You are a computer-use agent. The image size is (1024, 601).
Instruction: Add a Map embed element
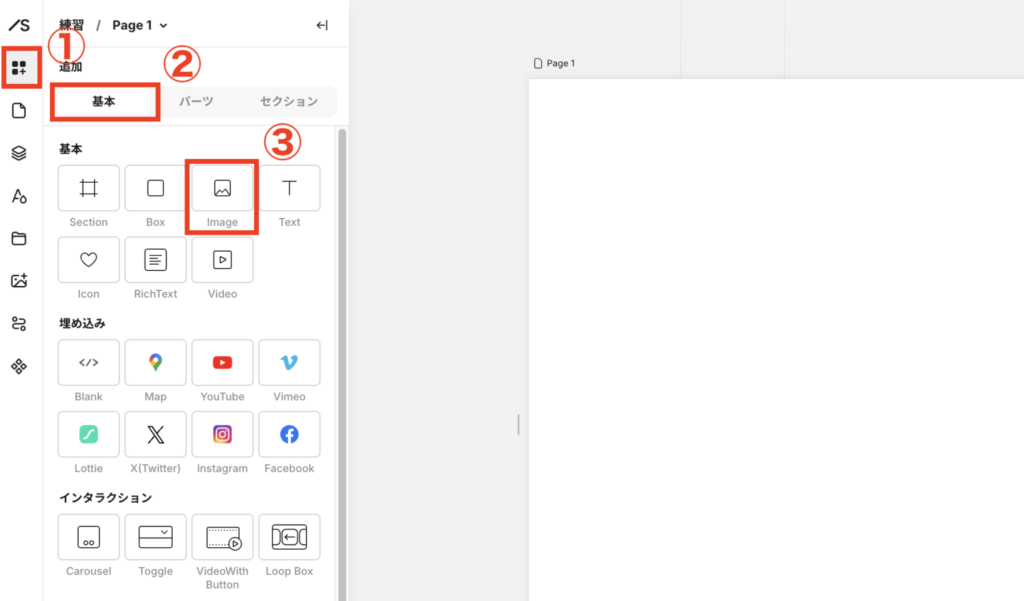coord(155,363)
